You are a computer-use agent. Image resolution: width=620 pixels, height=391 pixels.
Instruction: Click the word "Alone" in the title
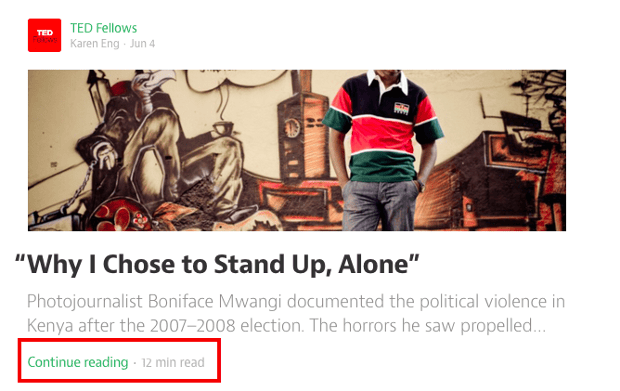coord(372,264)
